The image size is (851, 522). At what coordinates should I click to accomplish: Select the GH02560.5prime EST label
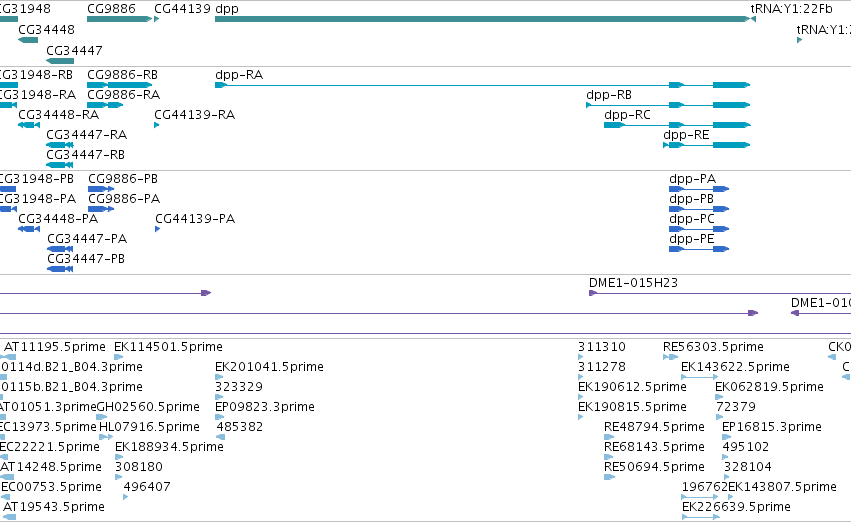[x=148, y=407]
